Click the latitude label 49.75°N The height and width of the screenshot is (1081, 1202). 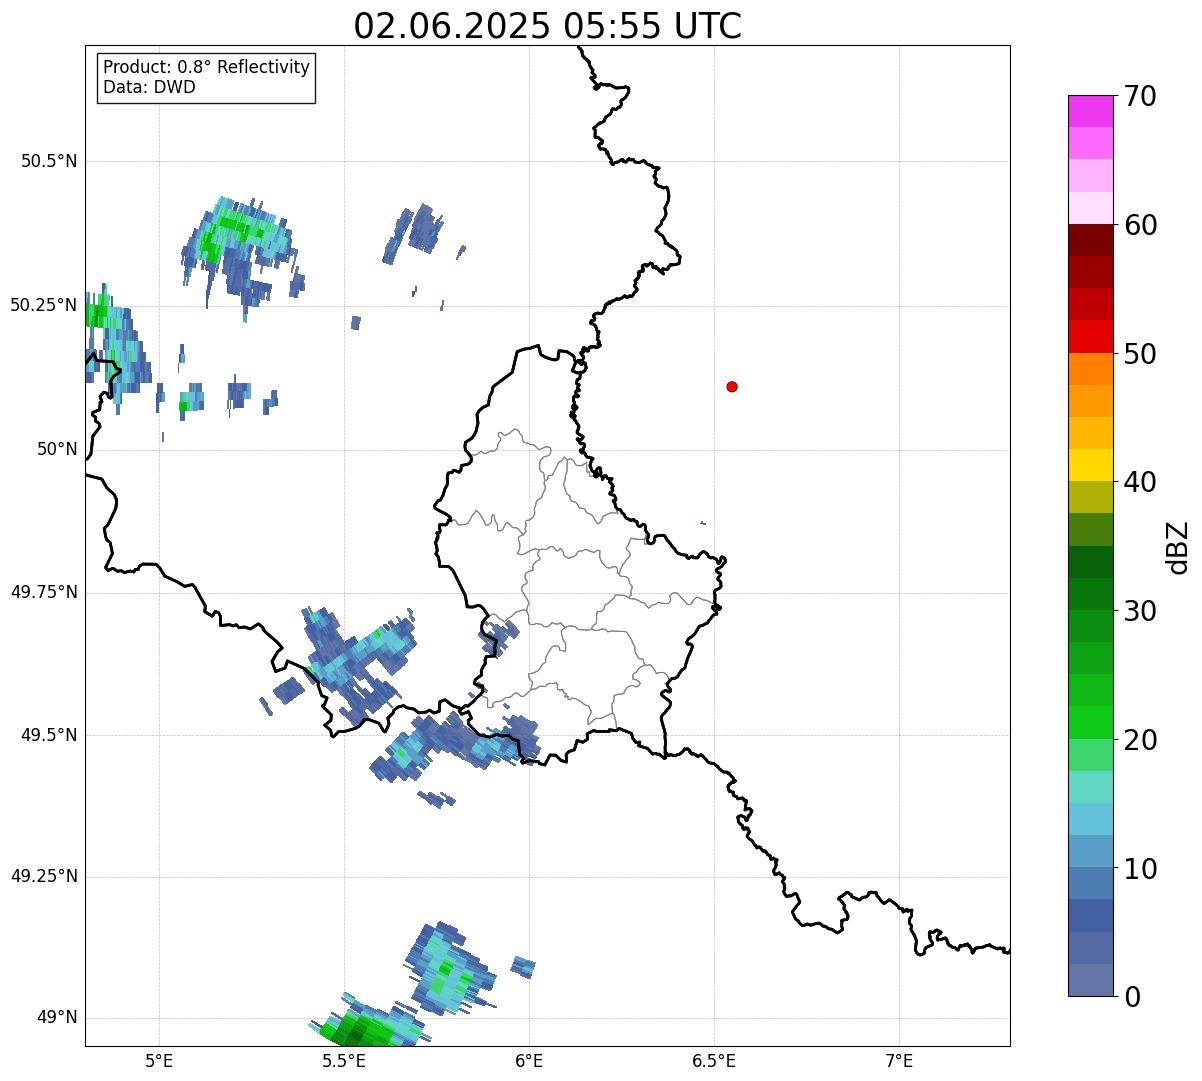tap(44, 592)
